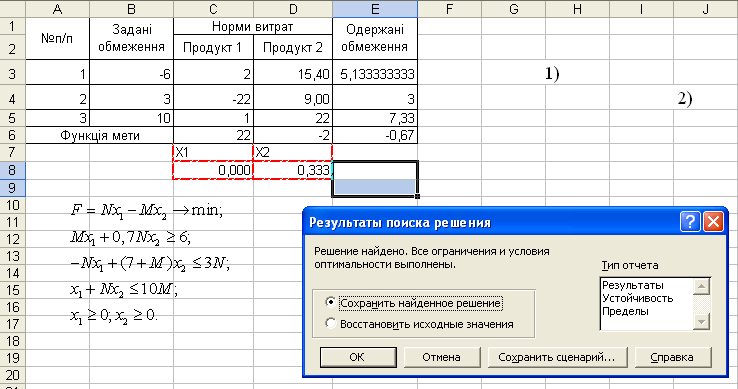Click scroll down arrow of report list
The image size is (738, 389).
pyautogui.click(x=701, y=322)
